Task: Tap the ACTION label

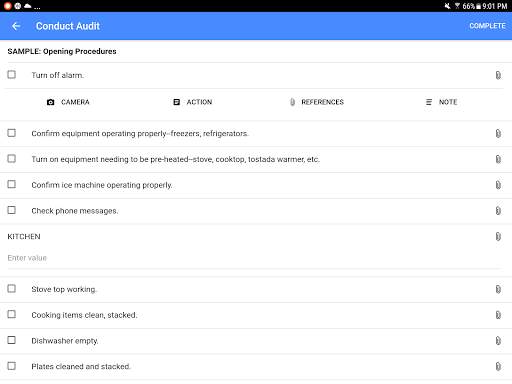Action: (x=199, y=102)
